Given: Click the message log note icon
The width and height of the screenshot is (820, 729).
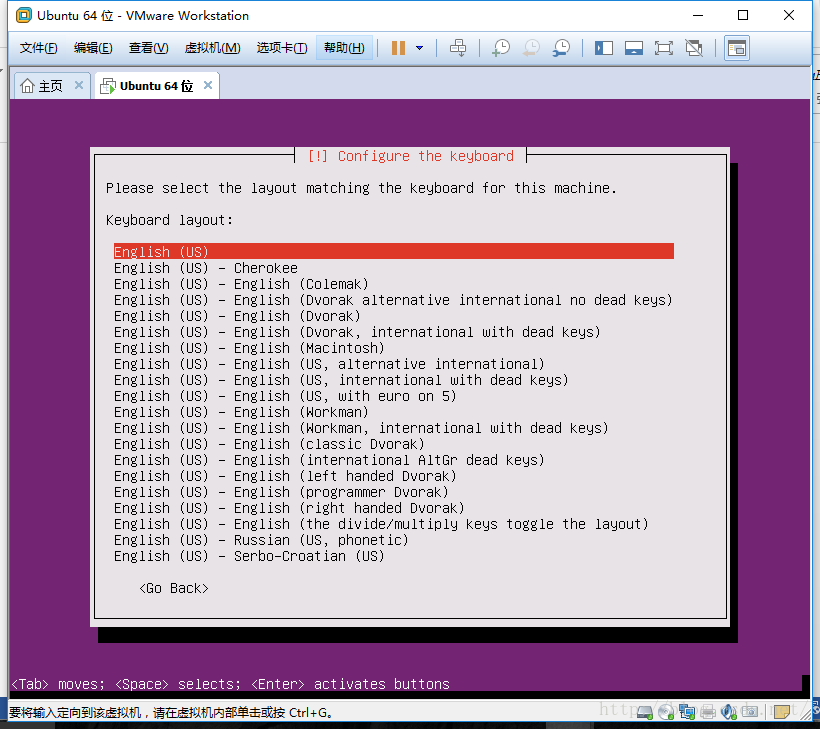Looking at the screenshot, I should [x=782, y=712].
